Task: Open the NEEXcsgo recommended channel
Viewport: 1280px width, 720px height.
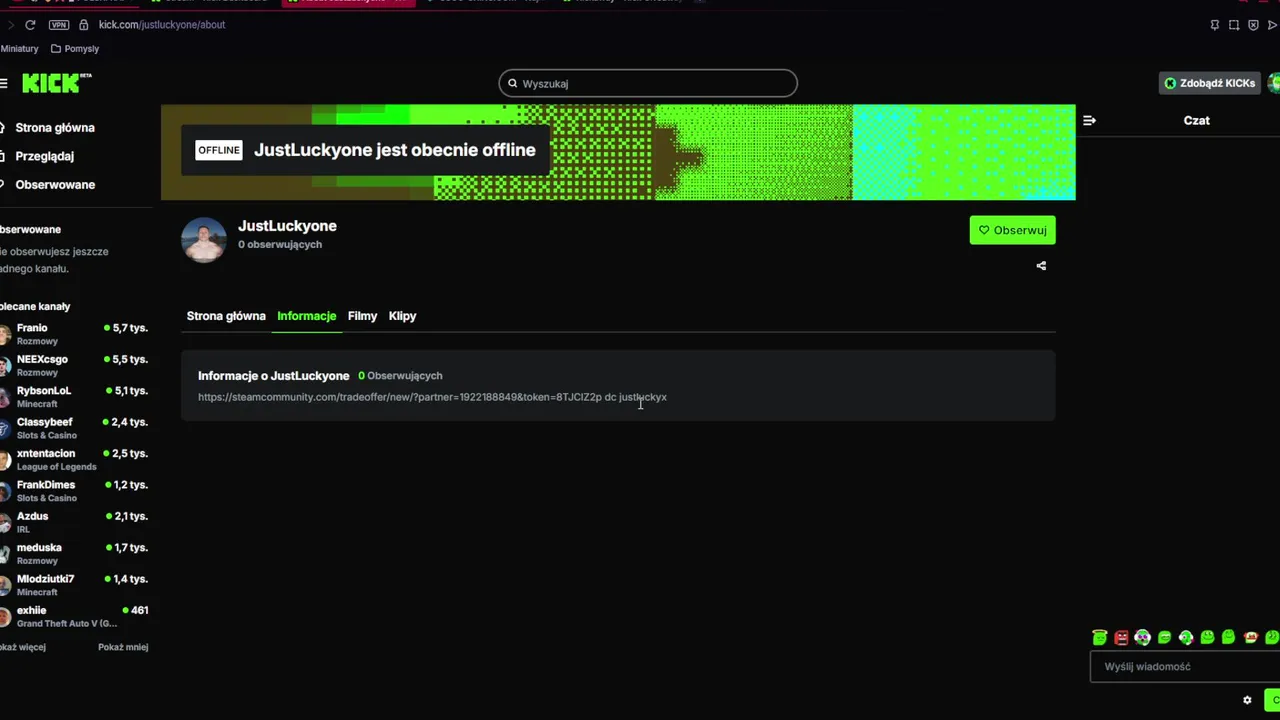Action: [75, 365]
